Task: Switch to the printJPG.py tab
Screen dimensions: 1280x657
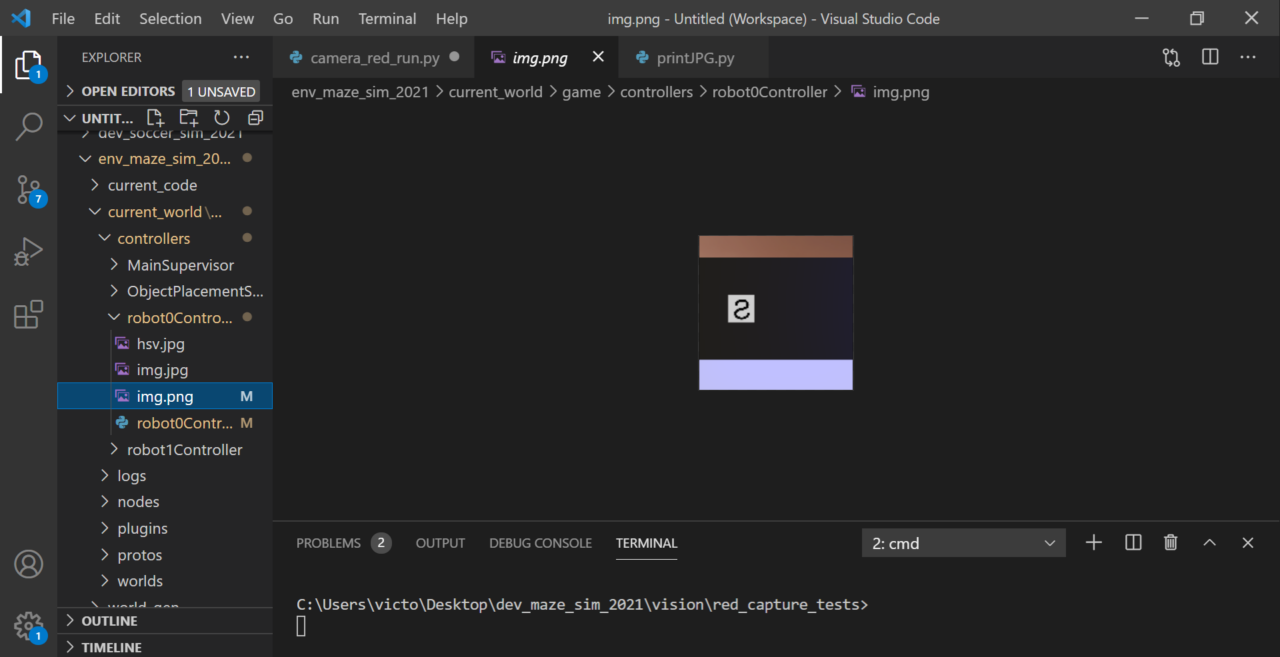Action: point(695,58)
